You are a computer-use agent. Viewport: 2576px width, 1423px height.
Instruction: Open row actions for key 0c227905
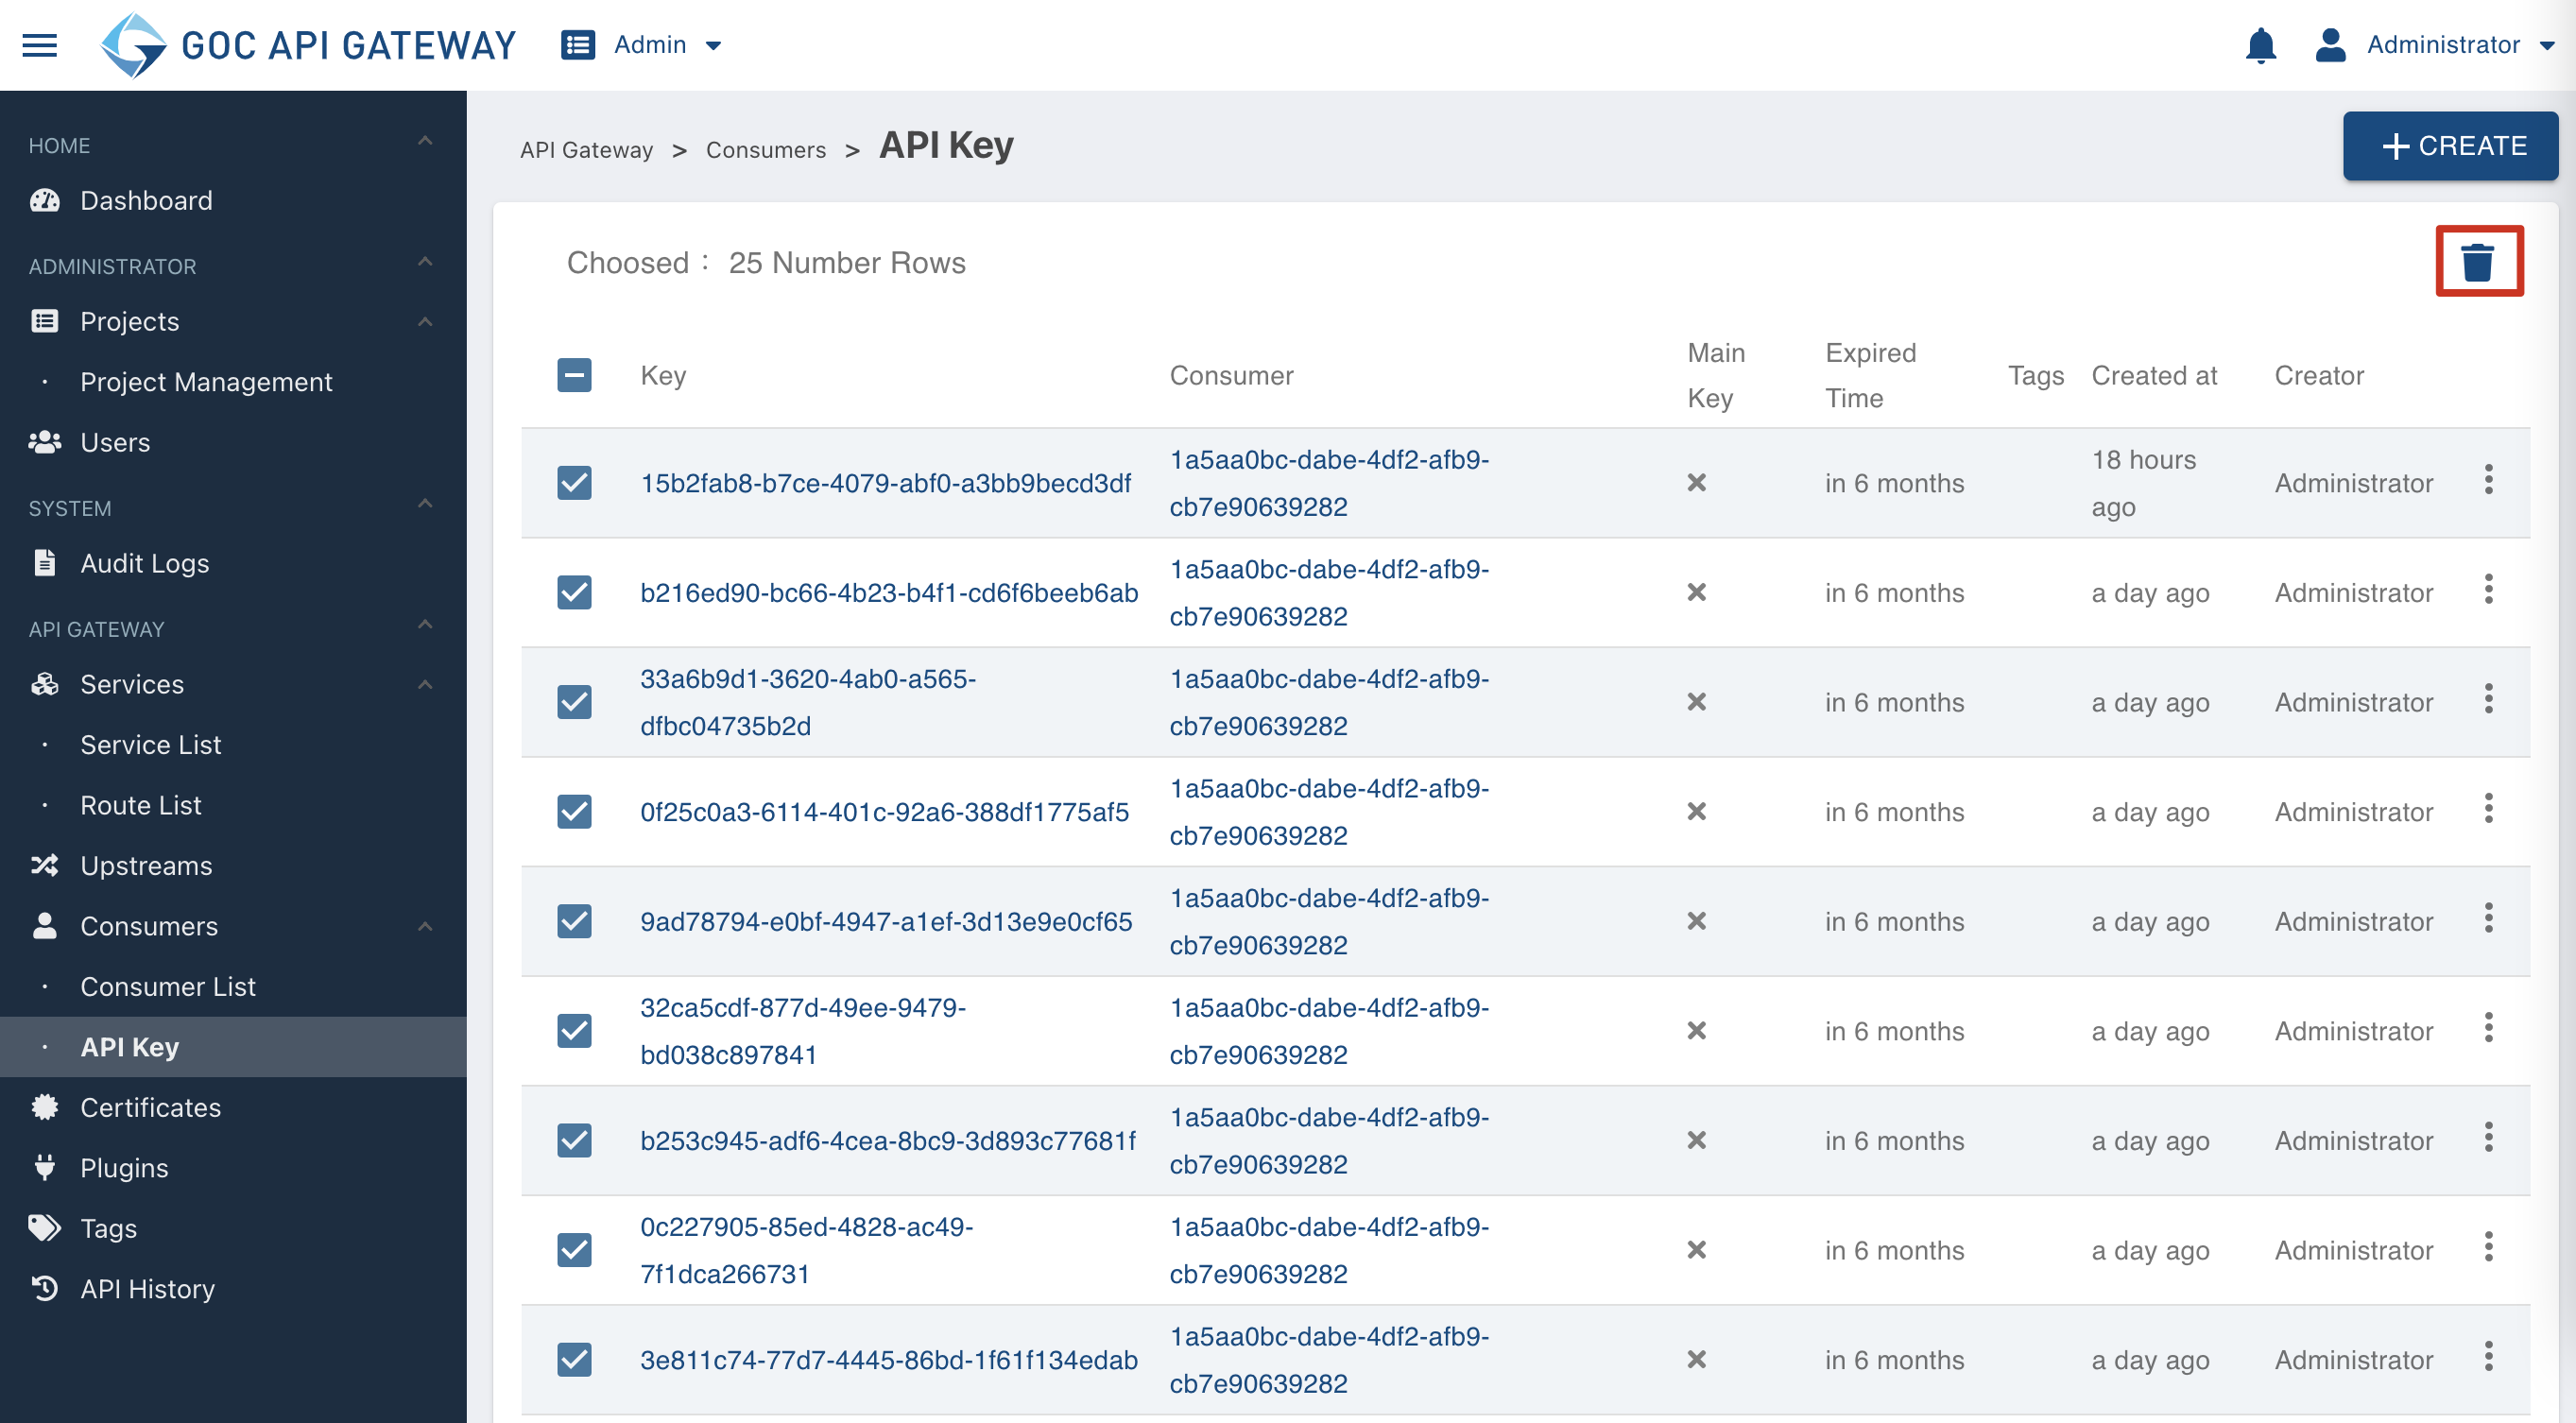click(2488, 1247)
